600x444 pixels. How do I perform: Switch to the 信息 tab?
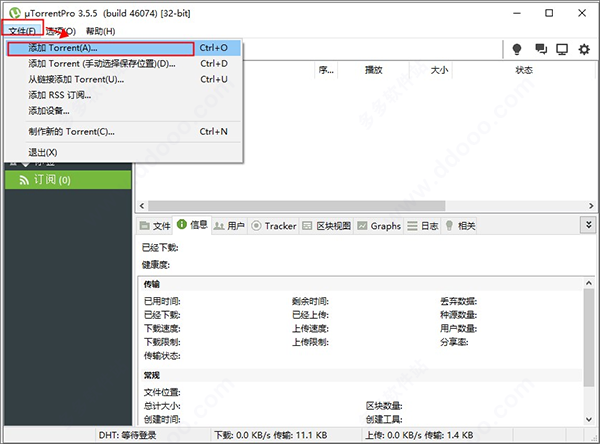[x=192, y=225]
